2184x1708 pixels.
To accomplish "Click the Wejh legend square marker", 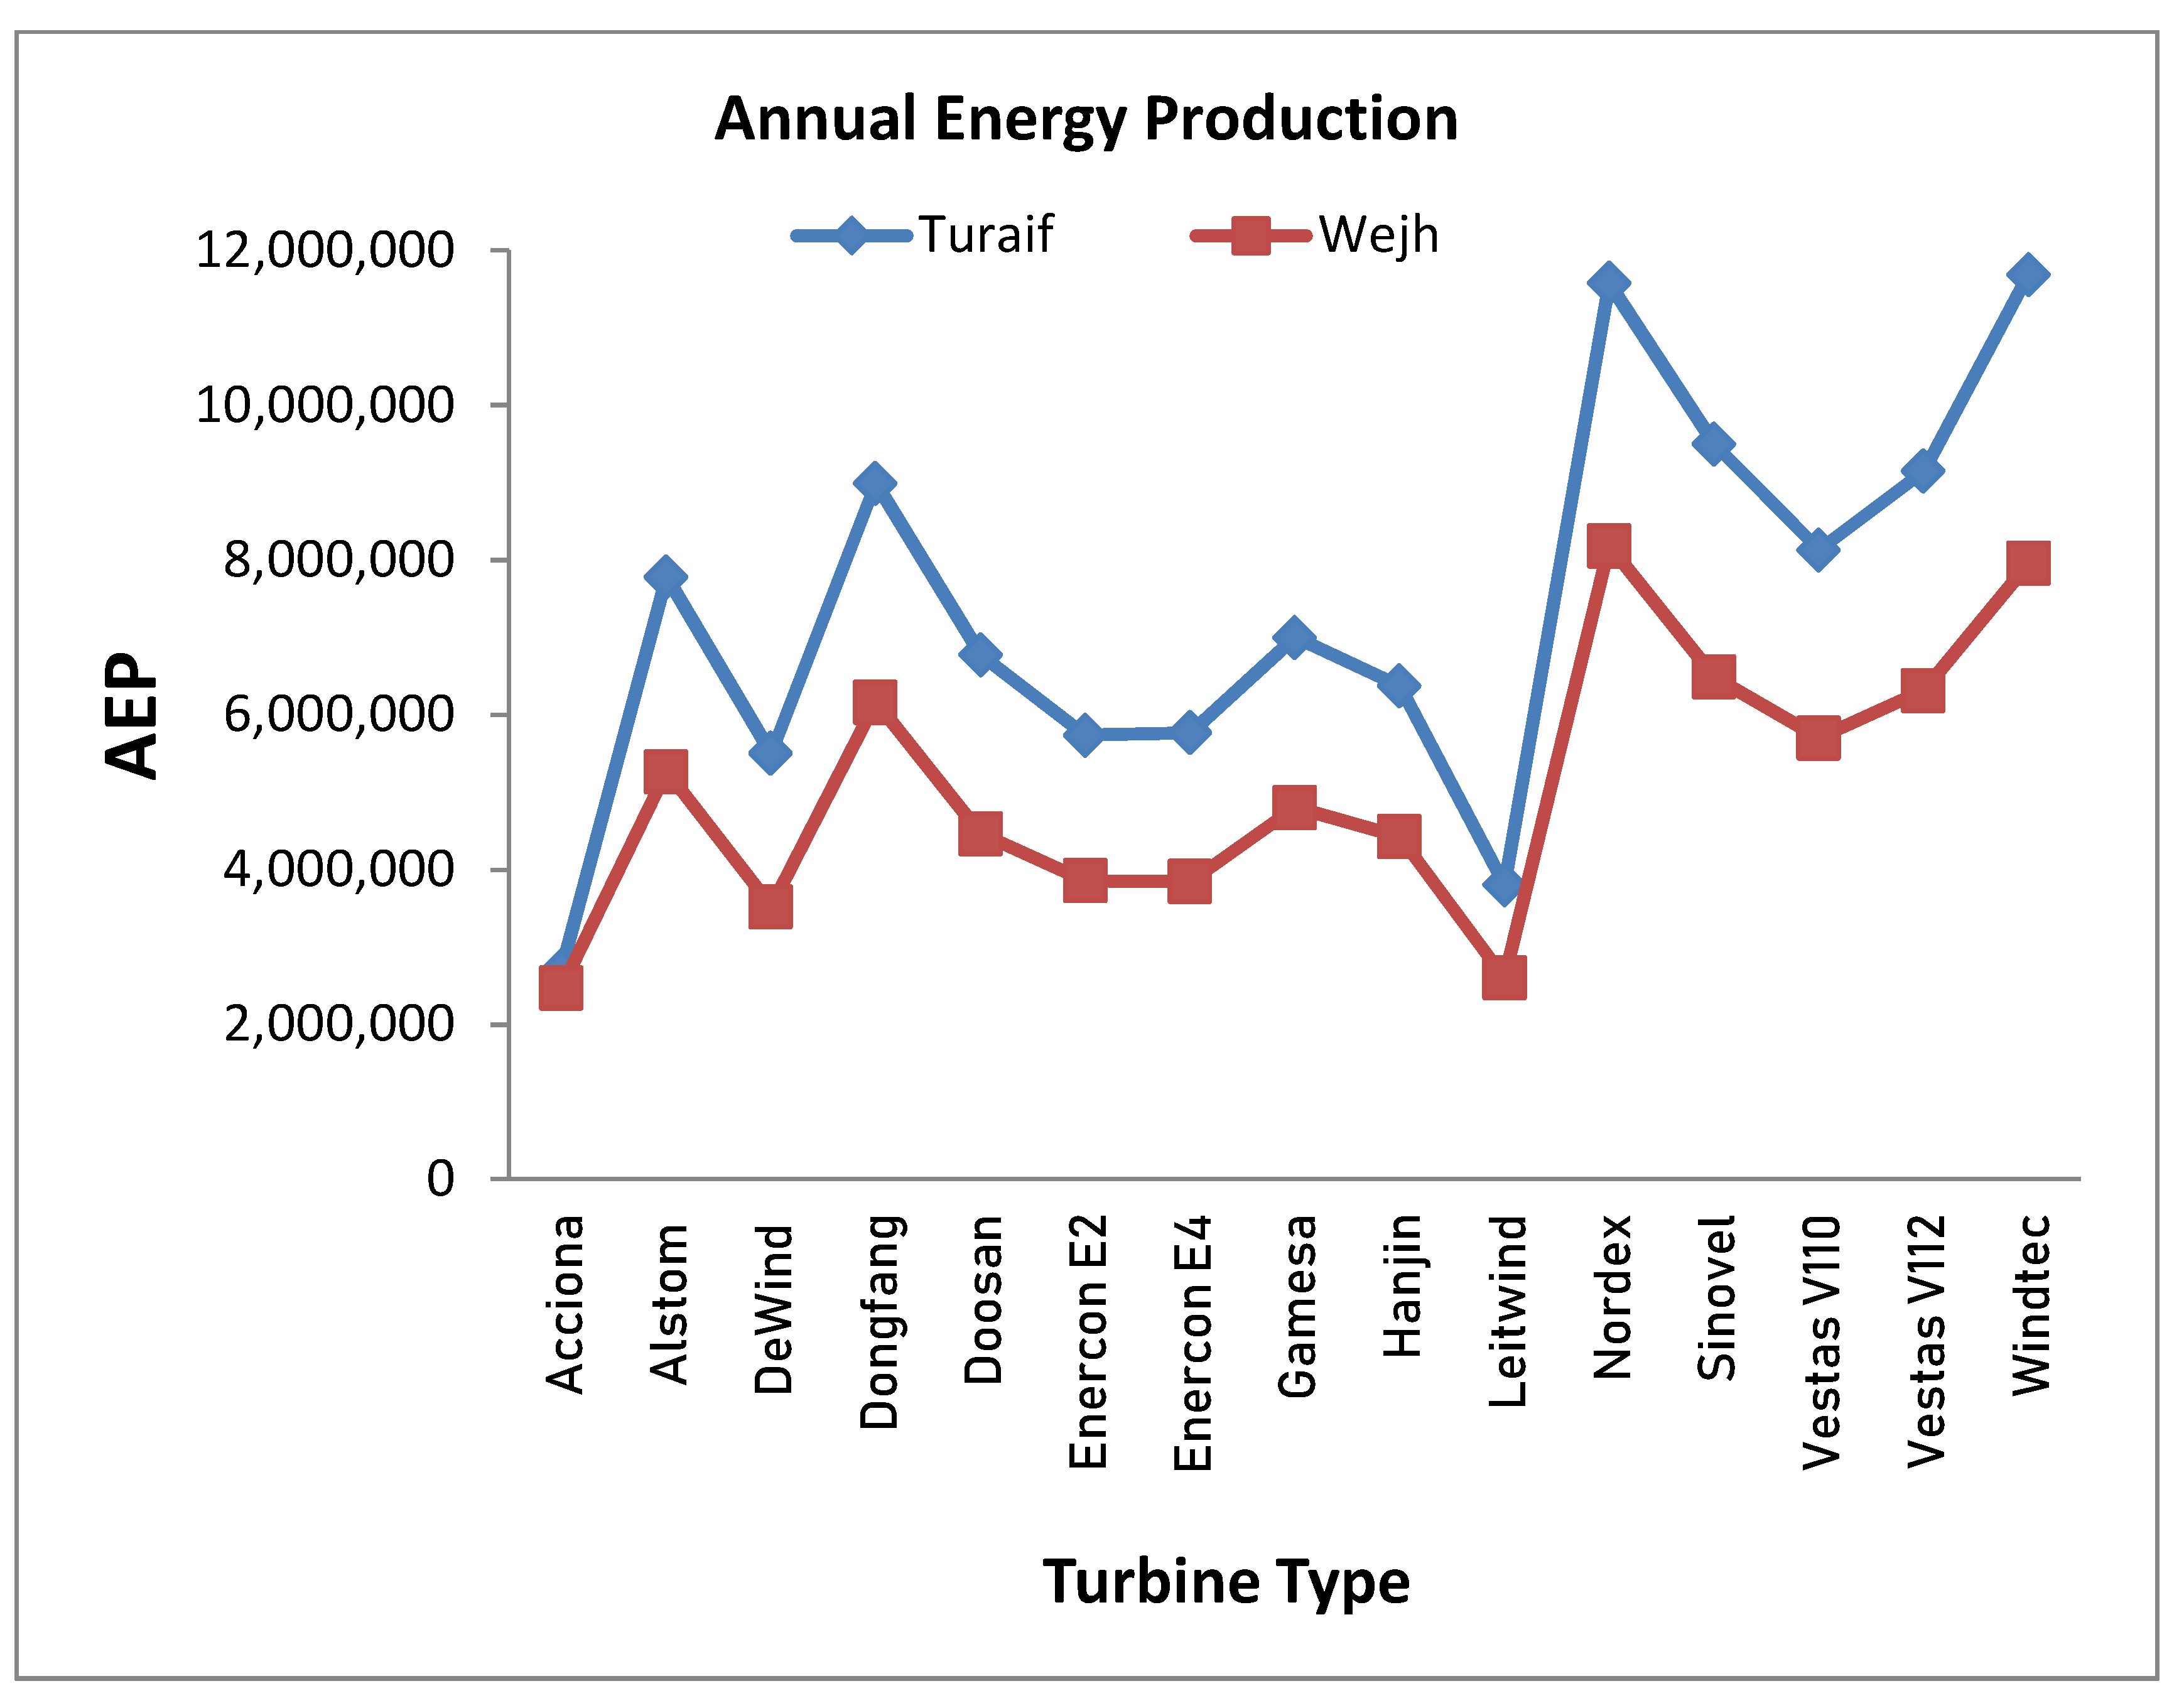I will coord(1250,236).
